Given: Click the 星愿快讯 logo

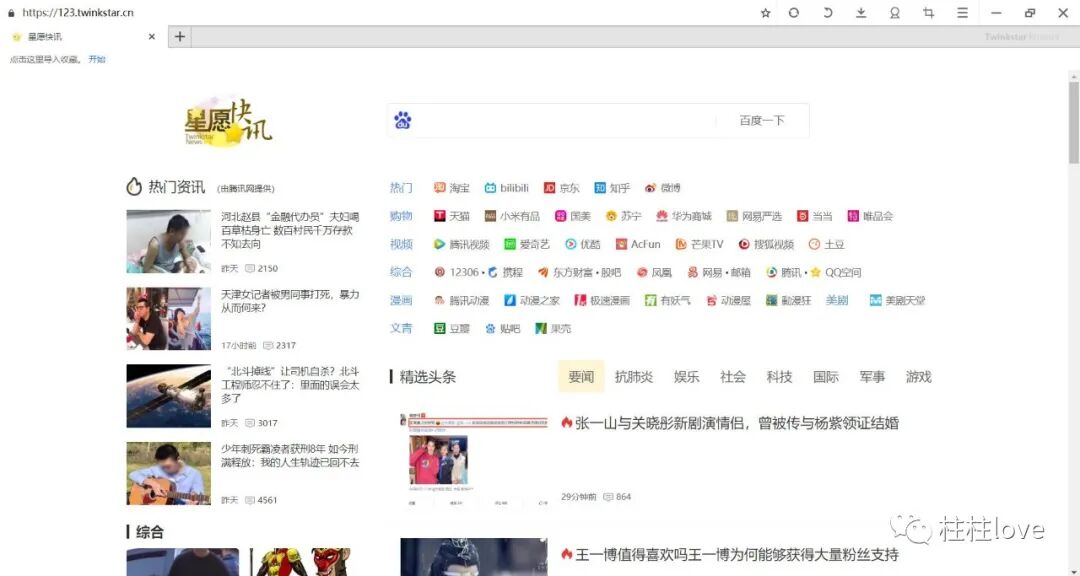Looking at the screenshot, I should (228, 122).
